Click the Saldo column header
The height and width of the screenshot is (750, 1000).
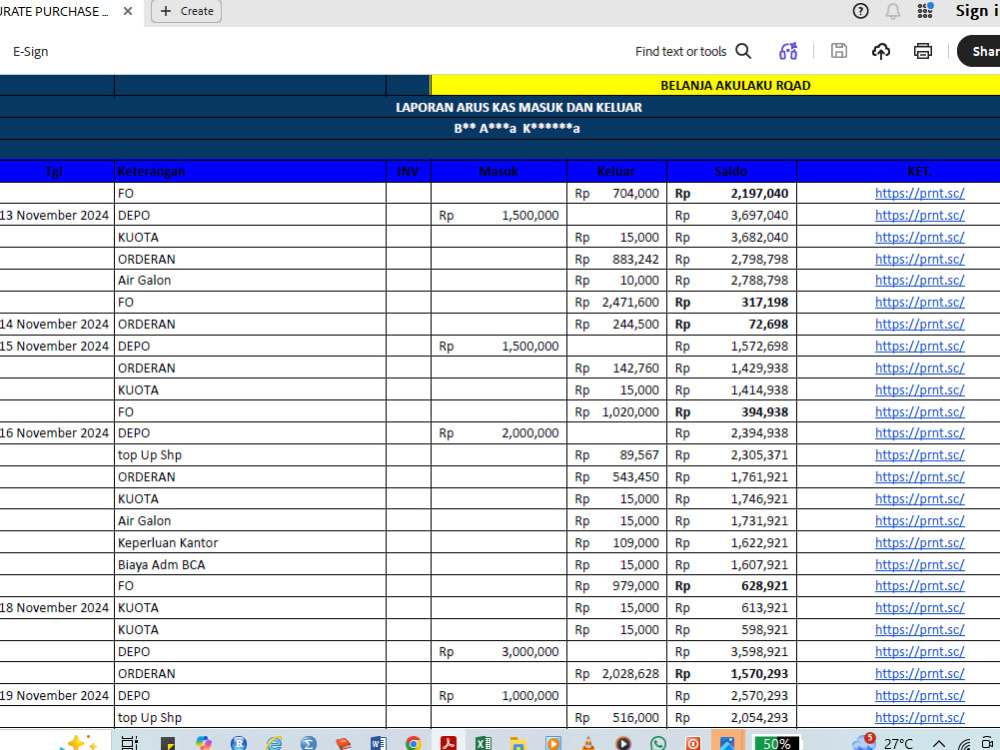[732, 171]
